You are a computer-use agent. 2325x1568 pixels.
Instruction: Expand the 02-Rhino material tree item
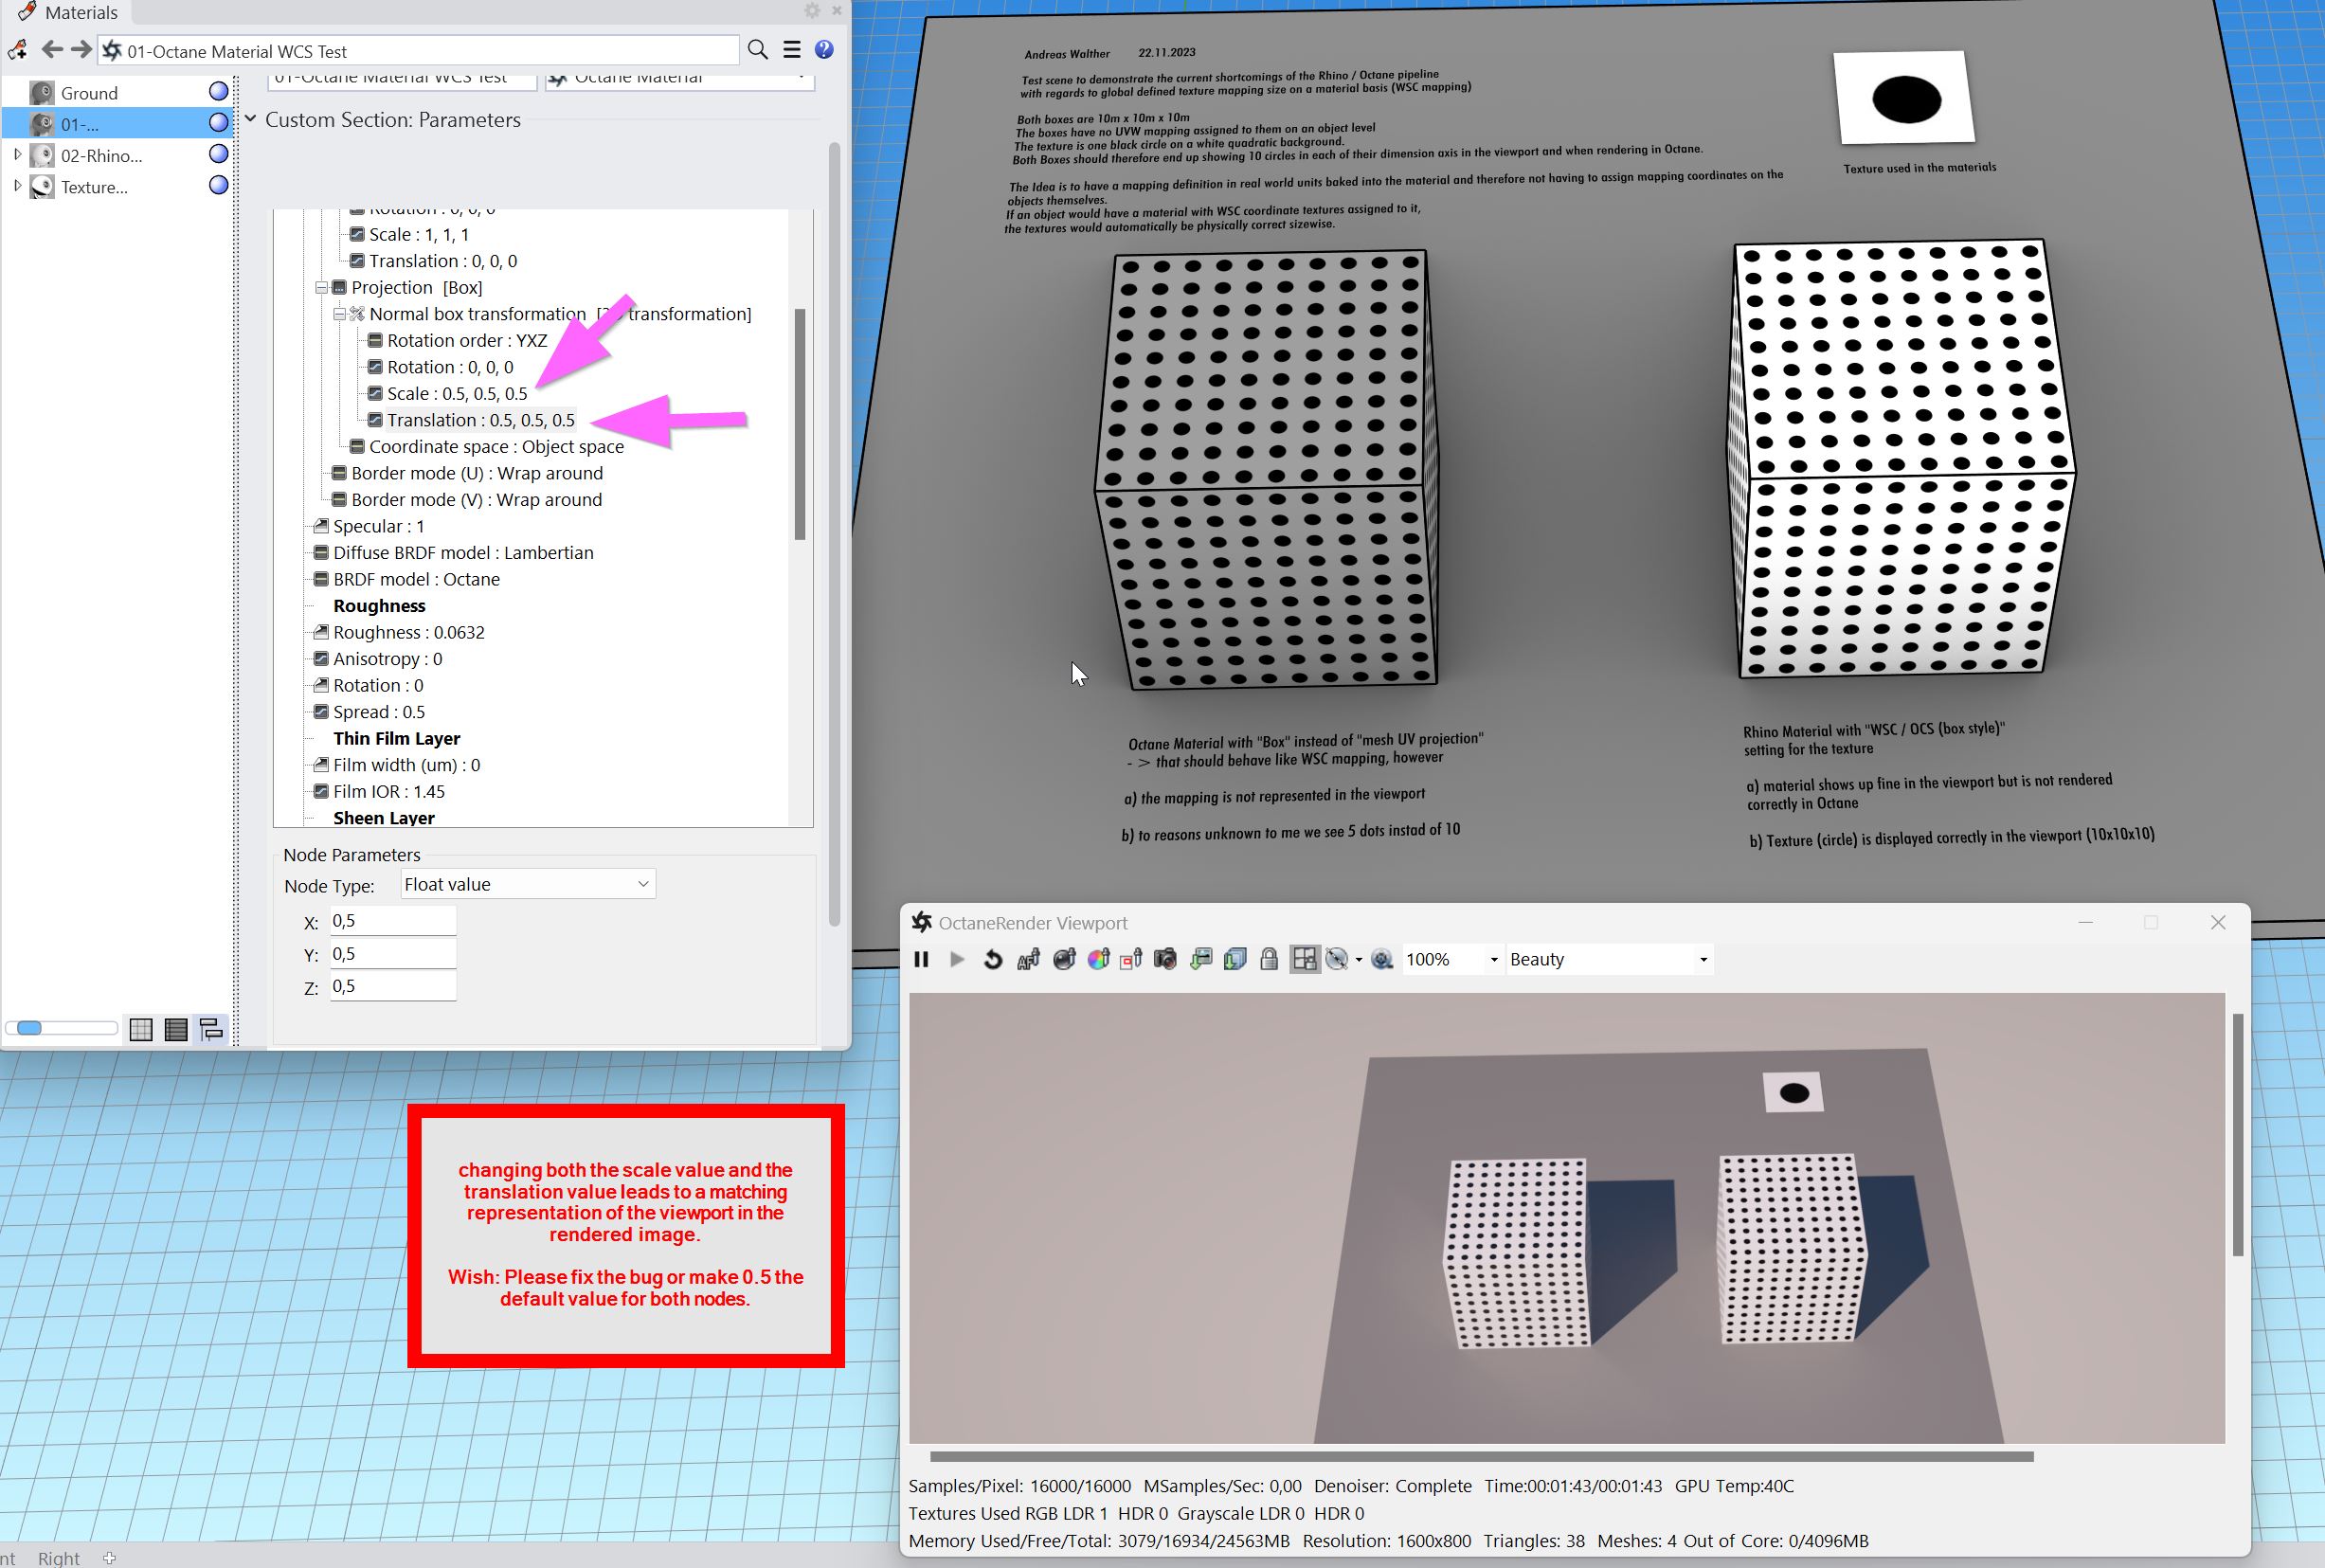point(17,155)
